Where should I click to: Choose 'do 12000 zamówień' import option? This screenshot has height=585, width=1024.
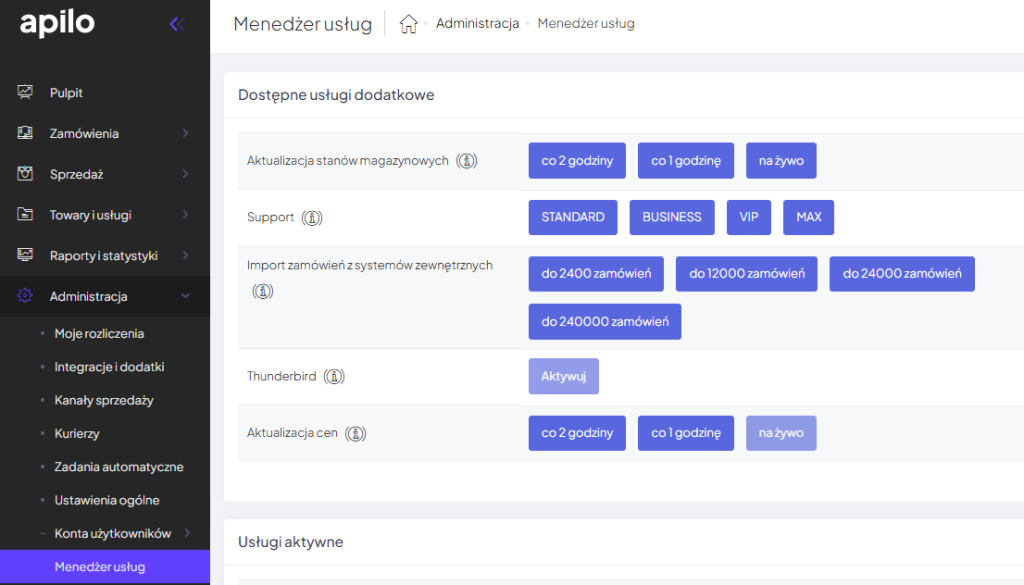tap(746, 274)
